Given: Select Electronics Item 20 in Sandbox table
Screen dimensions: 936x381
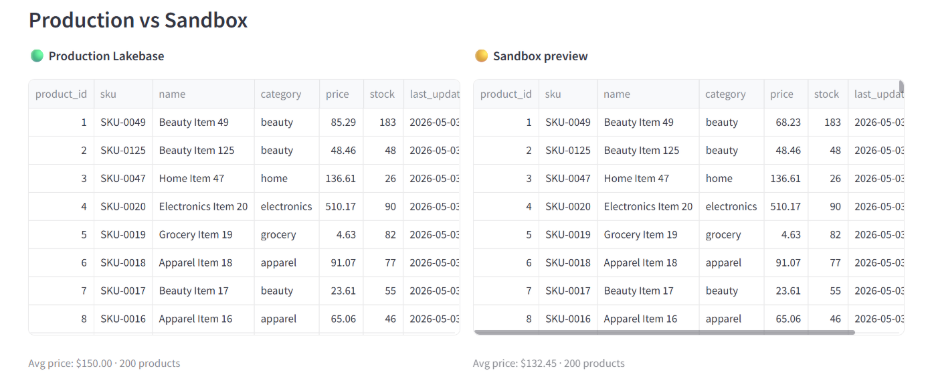Looking at the screenshot, I should coord(648,207).
